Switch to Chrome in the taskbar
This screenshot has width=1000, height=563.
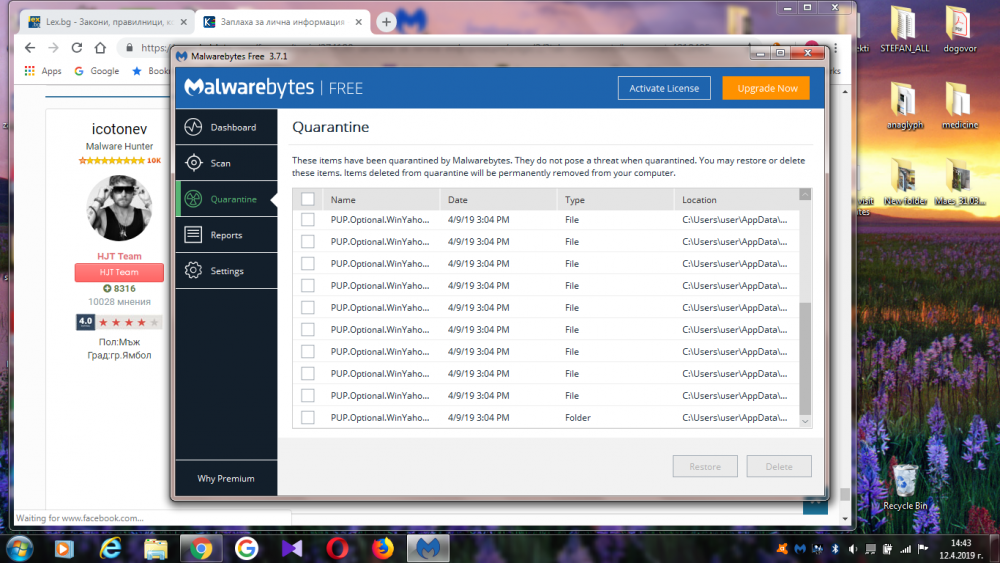pos(201,549)
